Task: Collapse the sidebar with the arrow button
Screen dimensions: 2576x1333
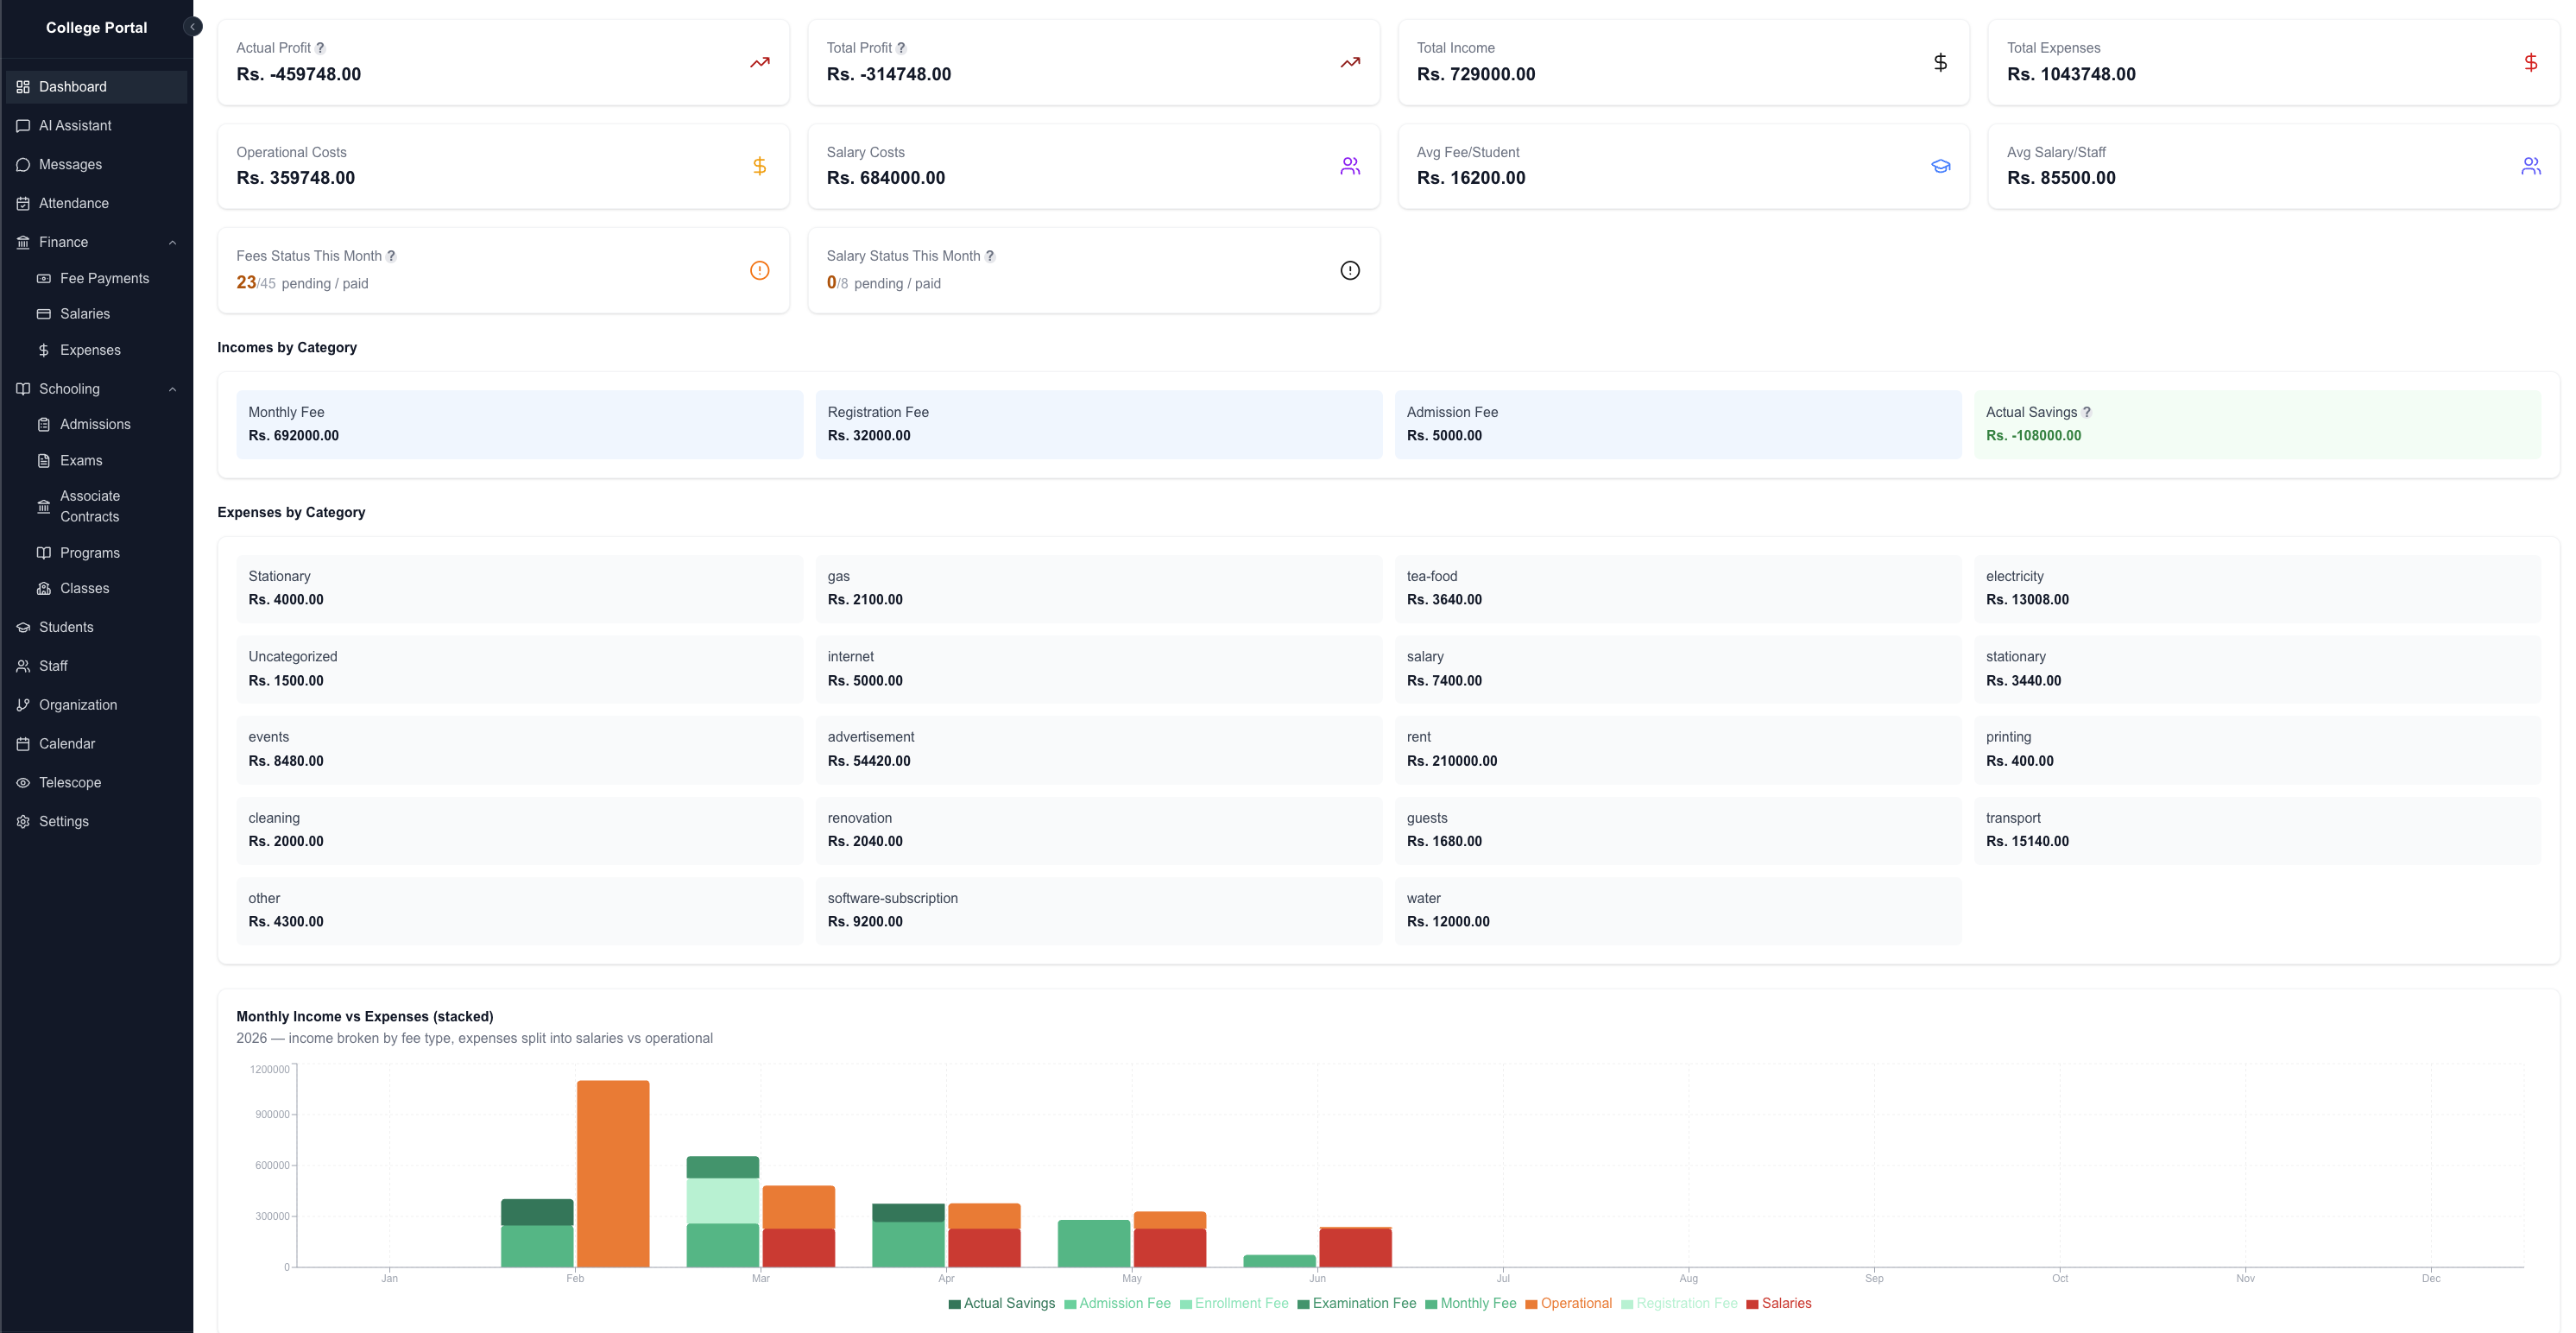Action: click(193, 27)
